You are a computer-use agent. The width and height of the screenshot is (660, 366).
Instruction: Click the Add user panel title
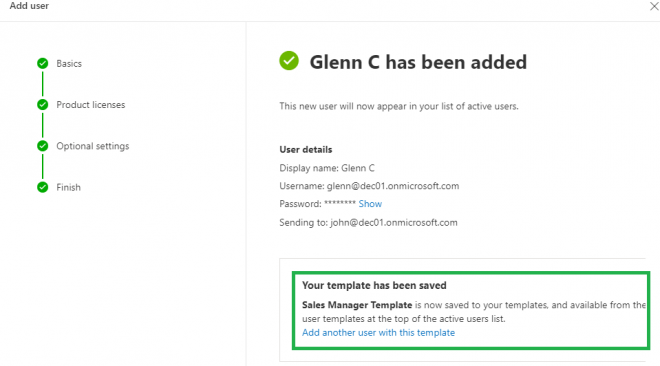tap(29, 6)
